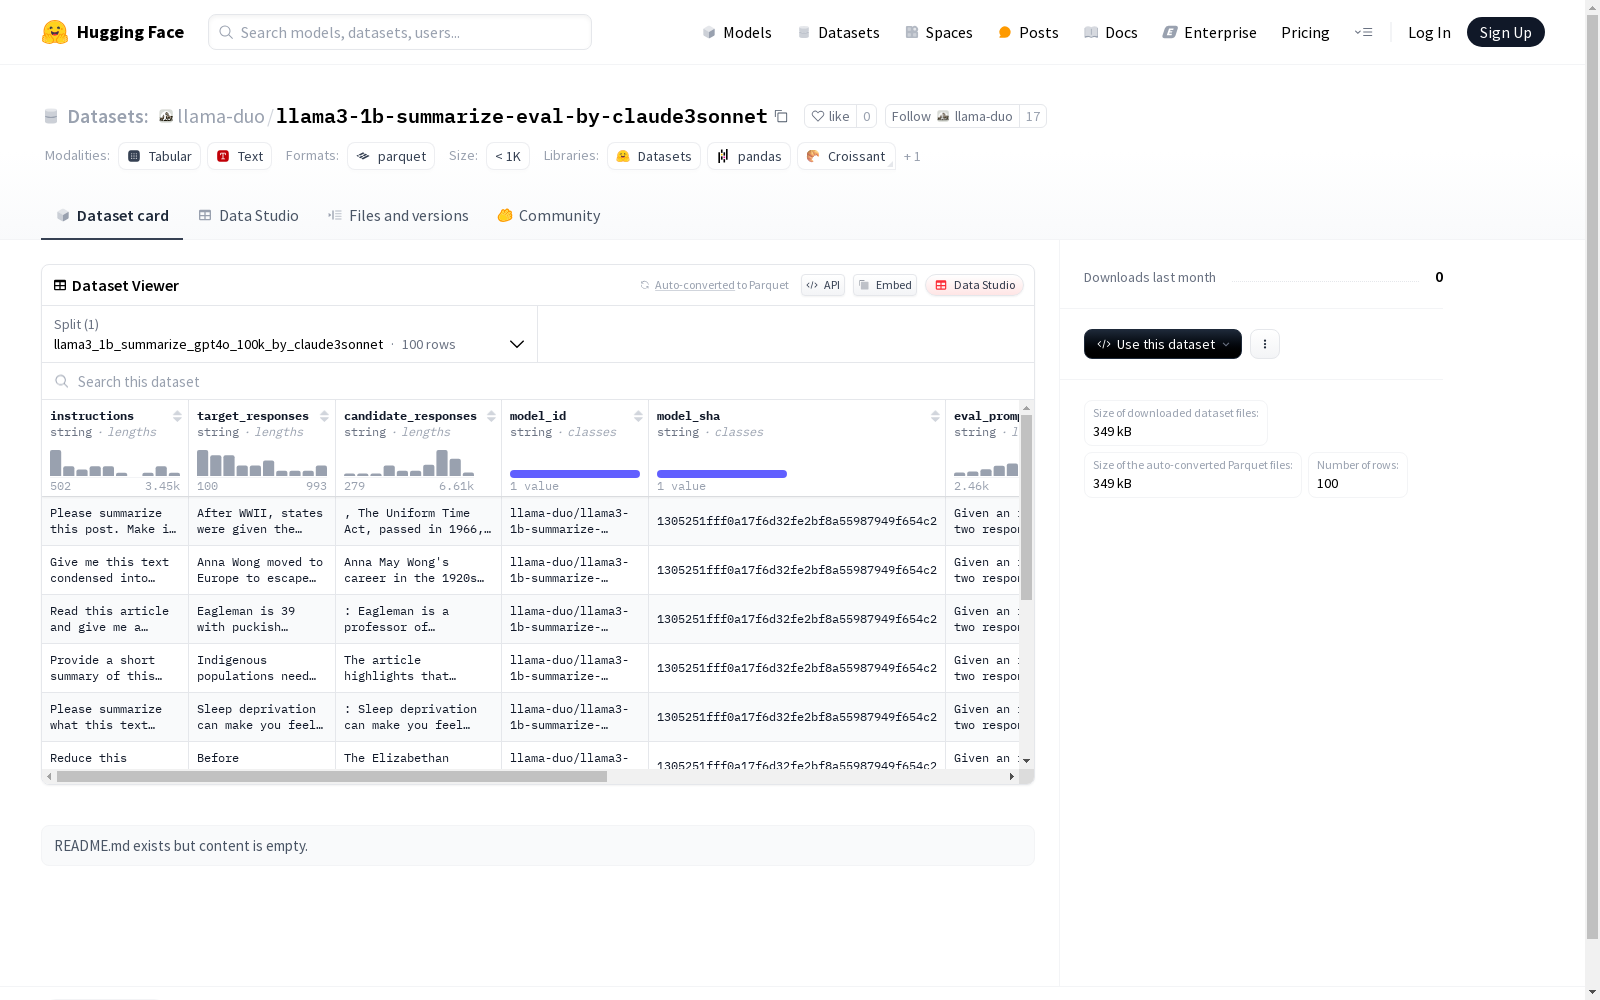The width and height of the screenshot is (1600, 1000).
Task: Click cell 'Give me this text condensed into…'
Action: pyautogui.click(x=115, y=570)
